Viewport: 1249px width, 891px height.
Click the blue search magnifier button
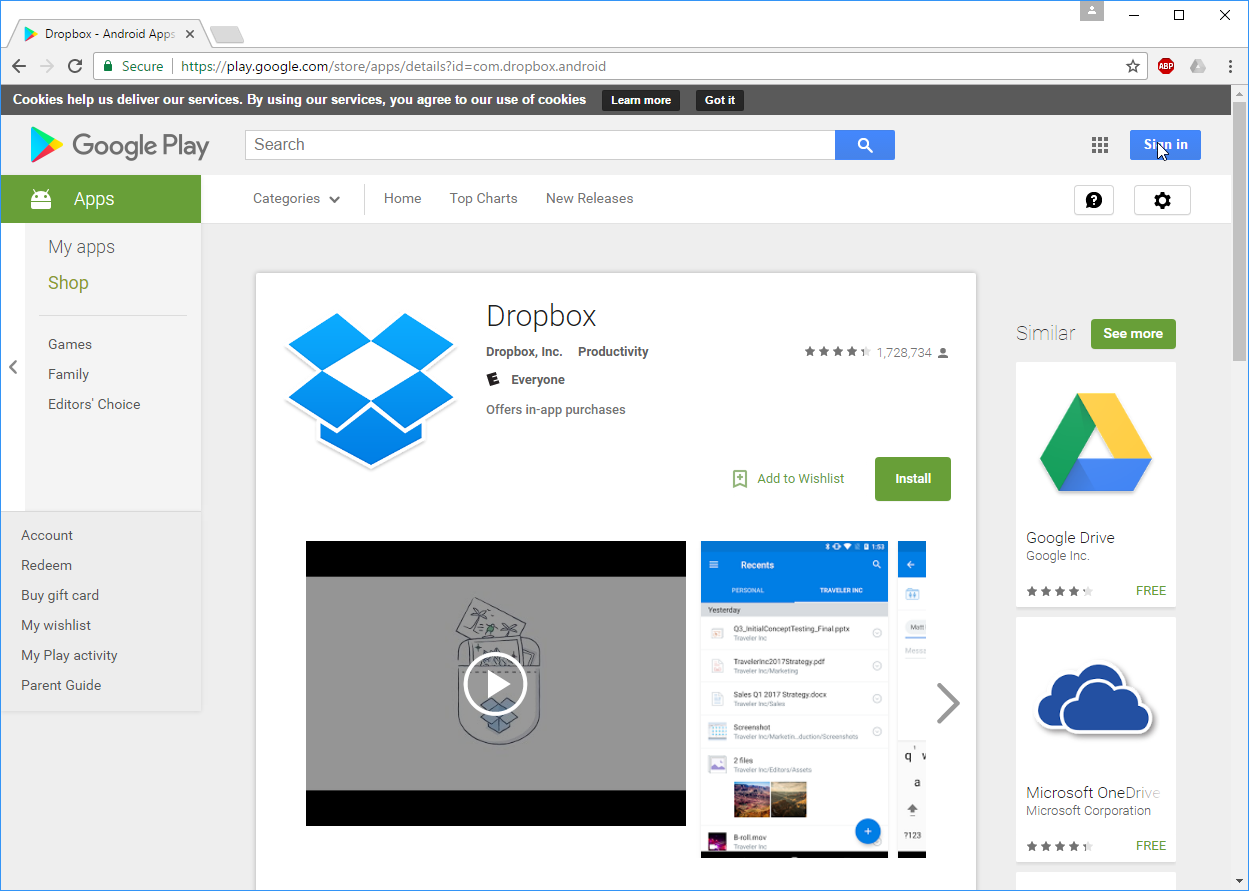click(864, 145)
